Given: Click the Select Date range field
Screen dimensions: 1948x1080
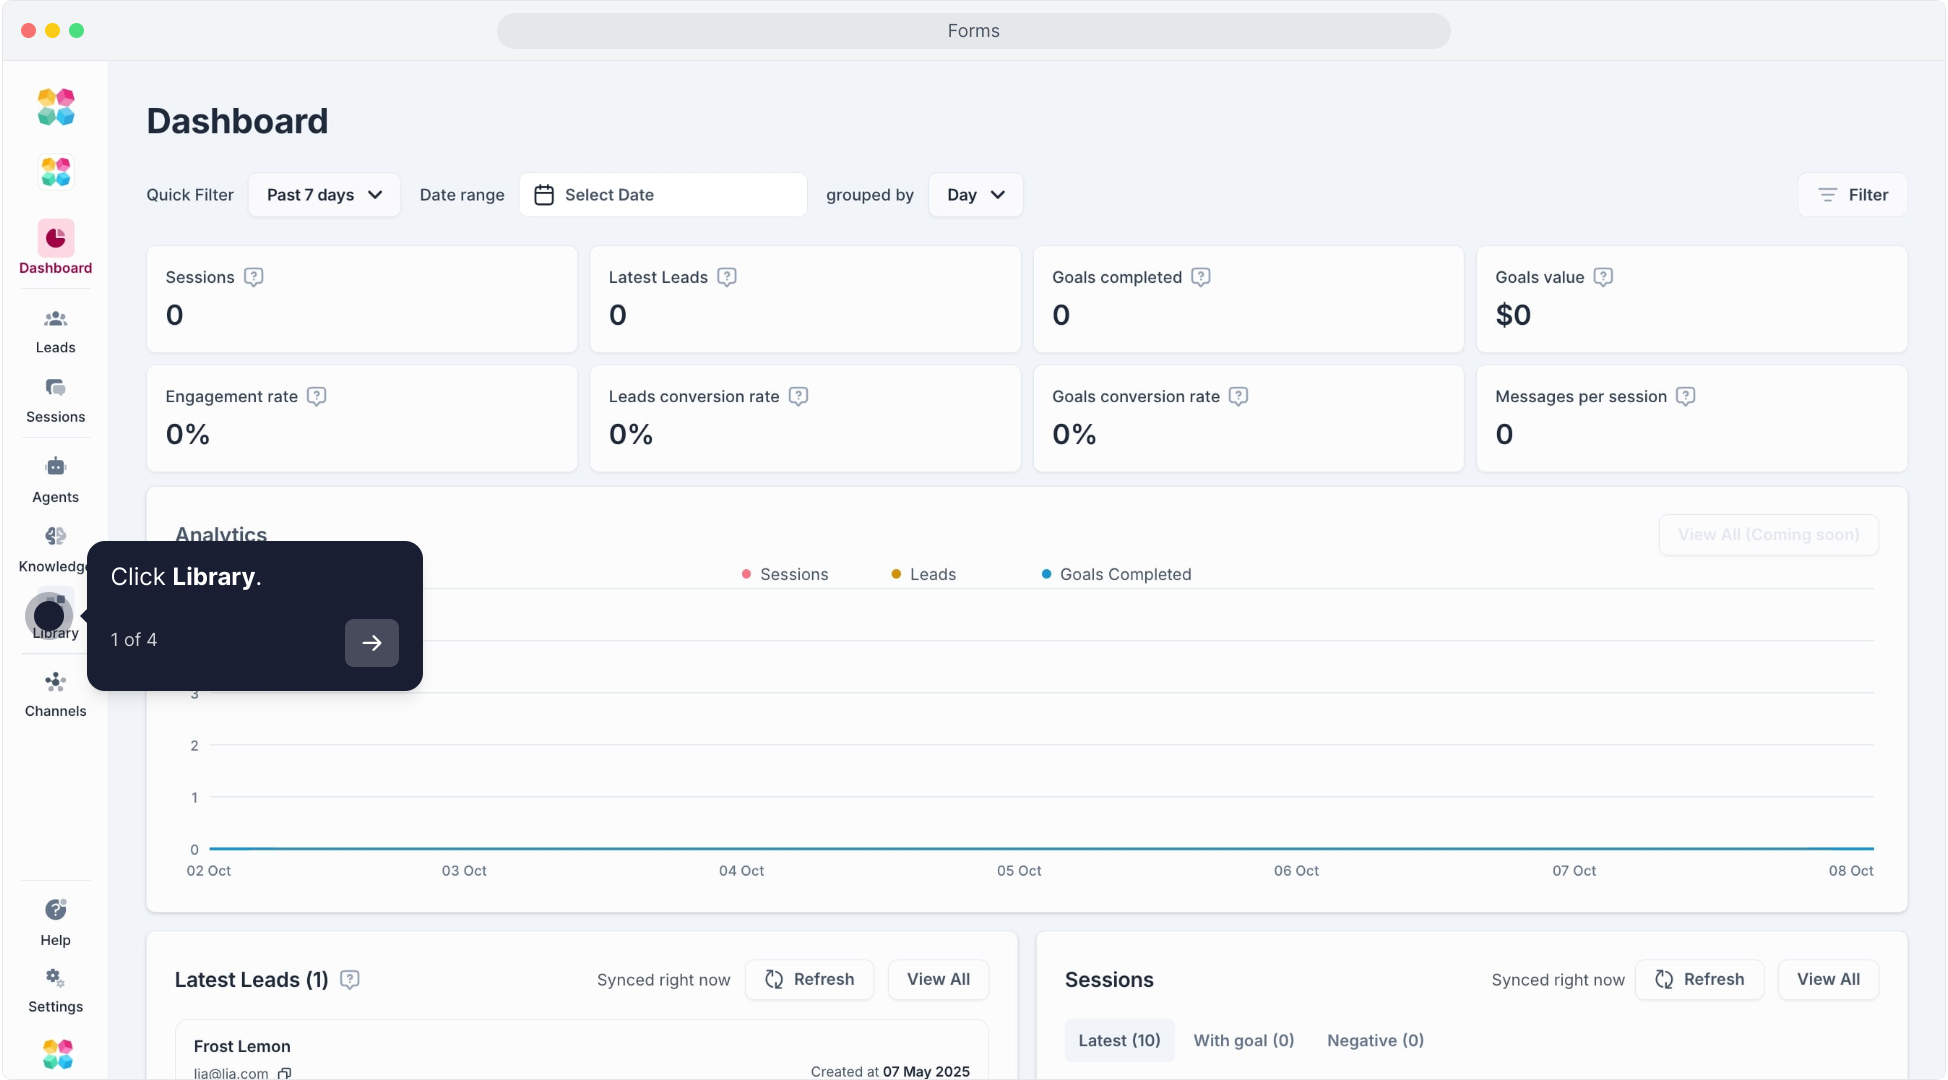Looking at the screenshot, I should [x=662, y=195].
